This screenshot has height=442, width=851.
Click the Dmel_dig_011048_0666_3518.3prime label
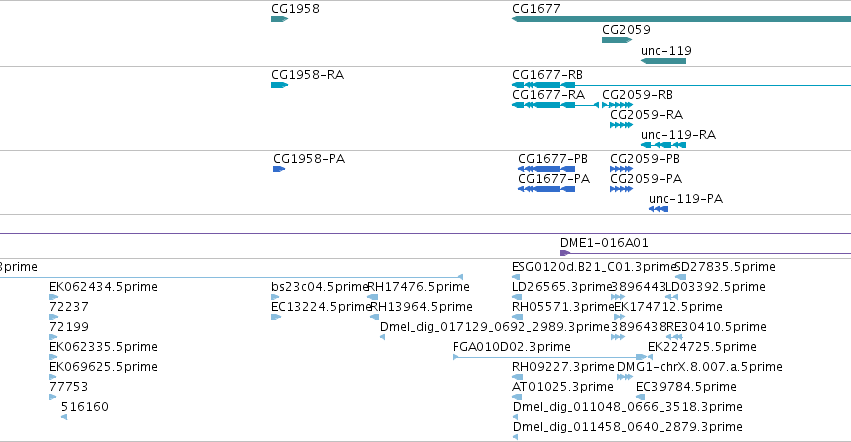click(x=627, y=407)
